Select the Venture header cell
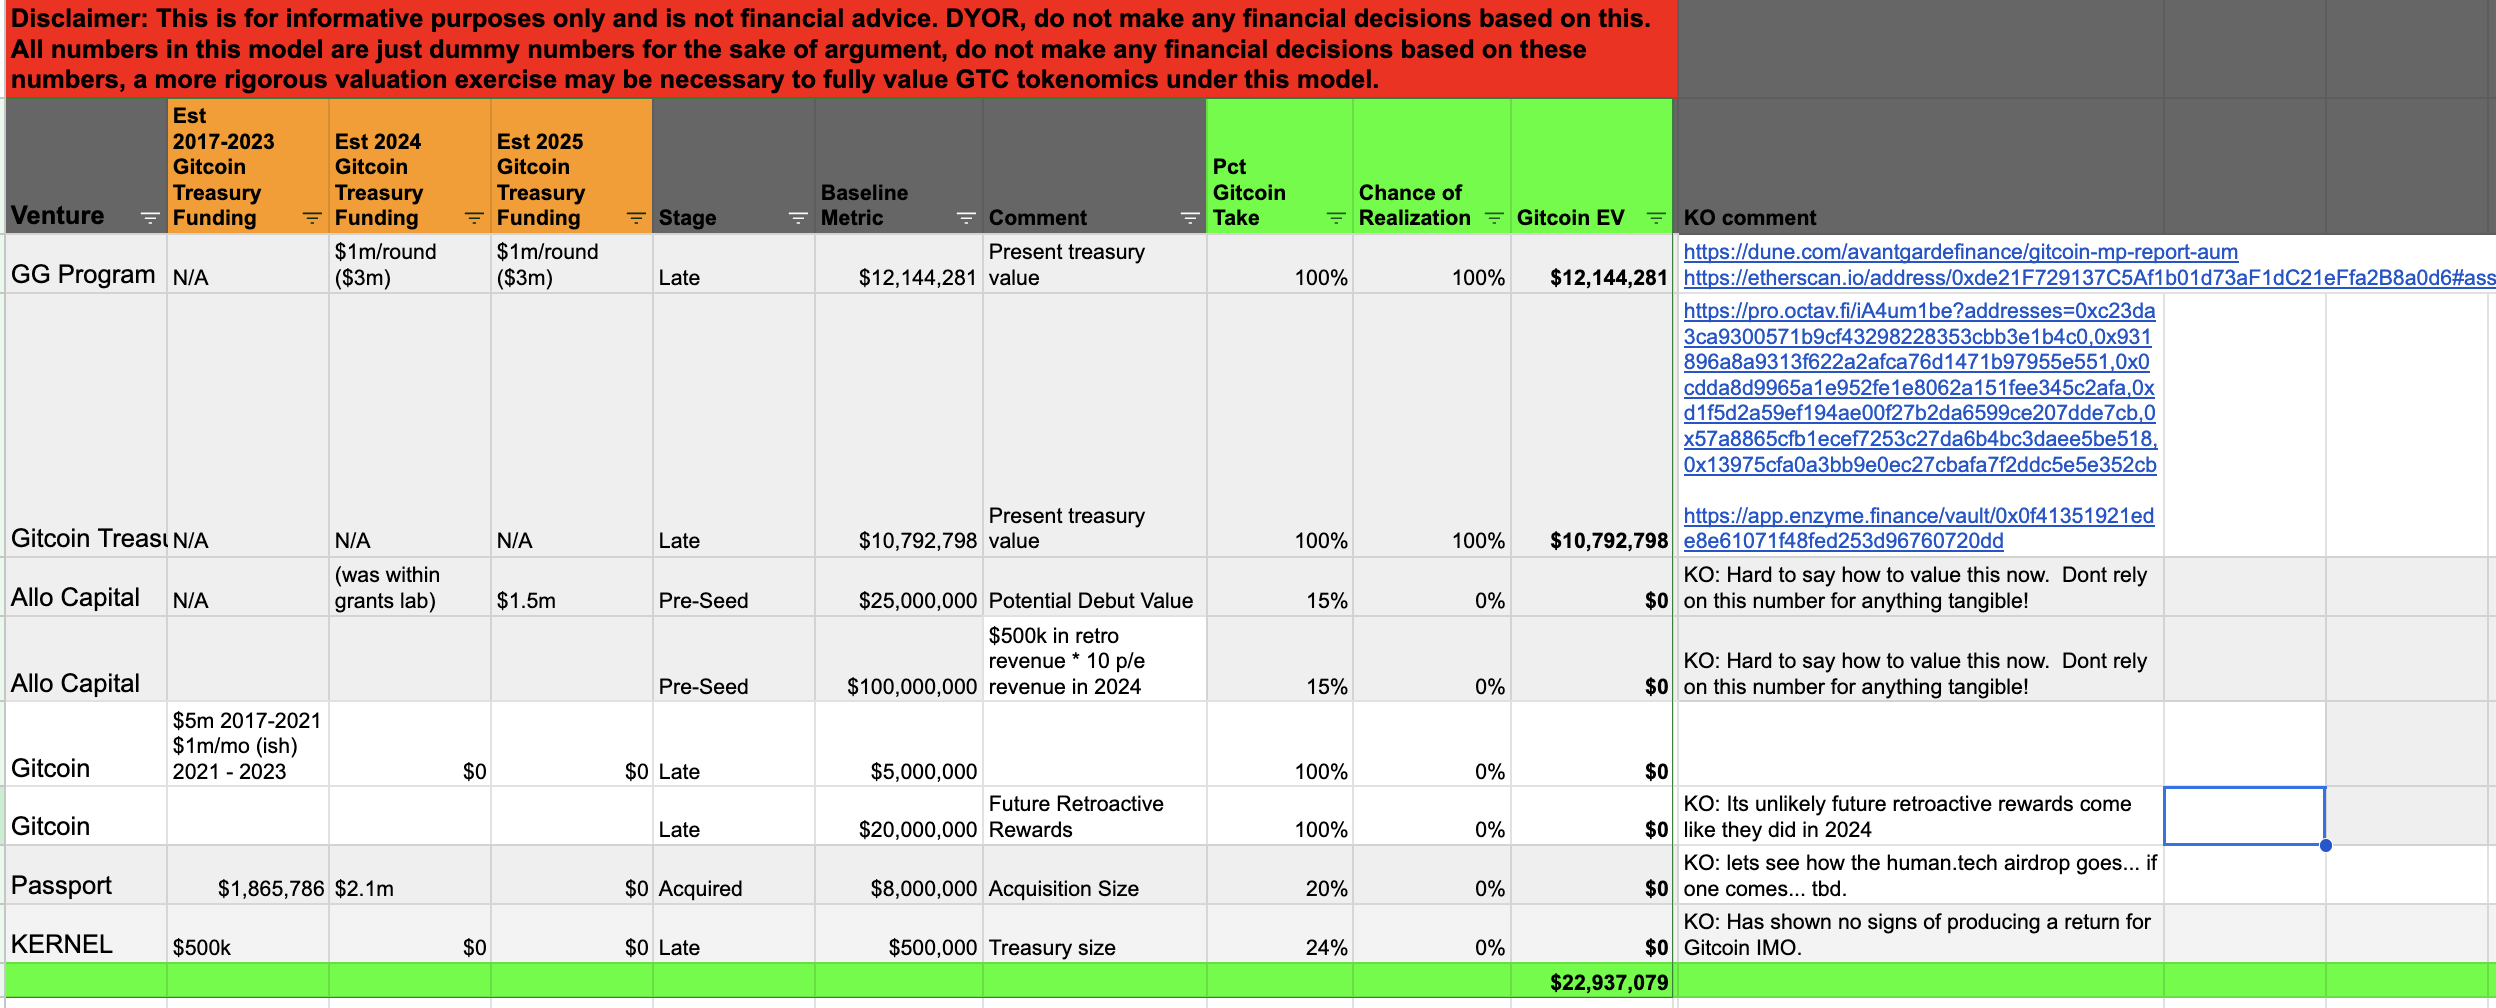The width and height of the screenshot is (2496, 1008). click(86, 166)
